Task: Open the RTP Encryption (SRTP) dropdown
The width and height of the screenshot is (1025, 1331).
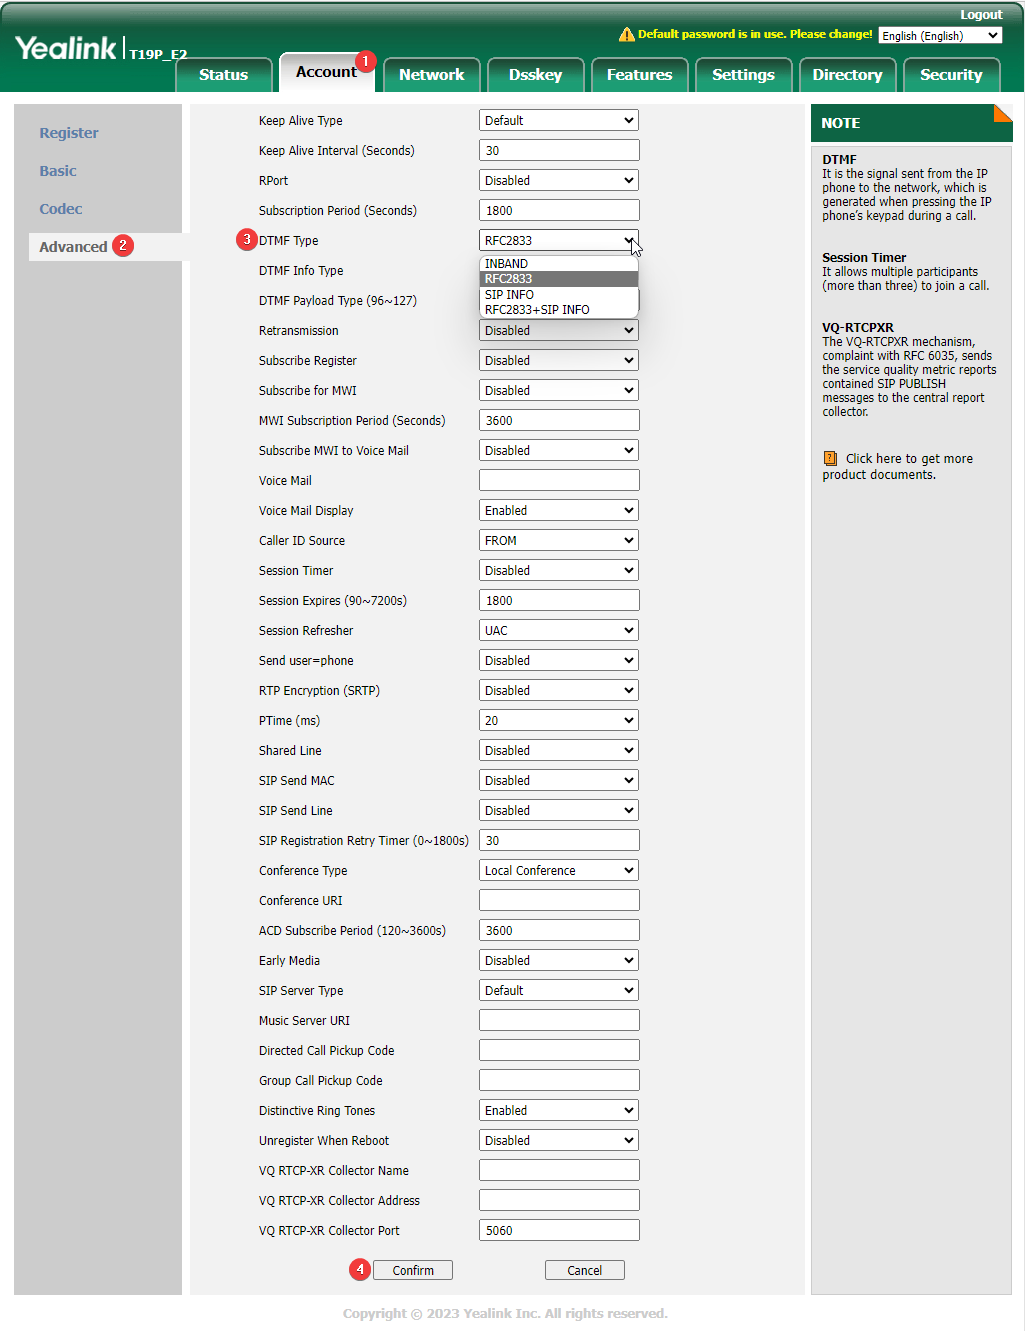Action: click(558, 691)
